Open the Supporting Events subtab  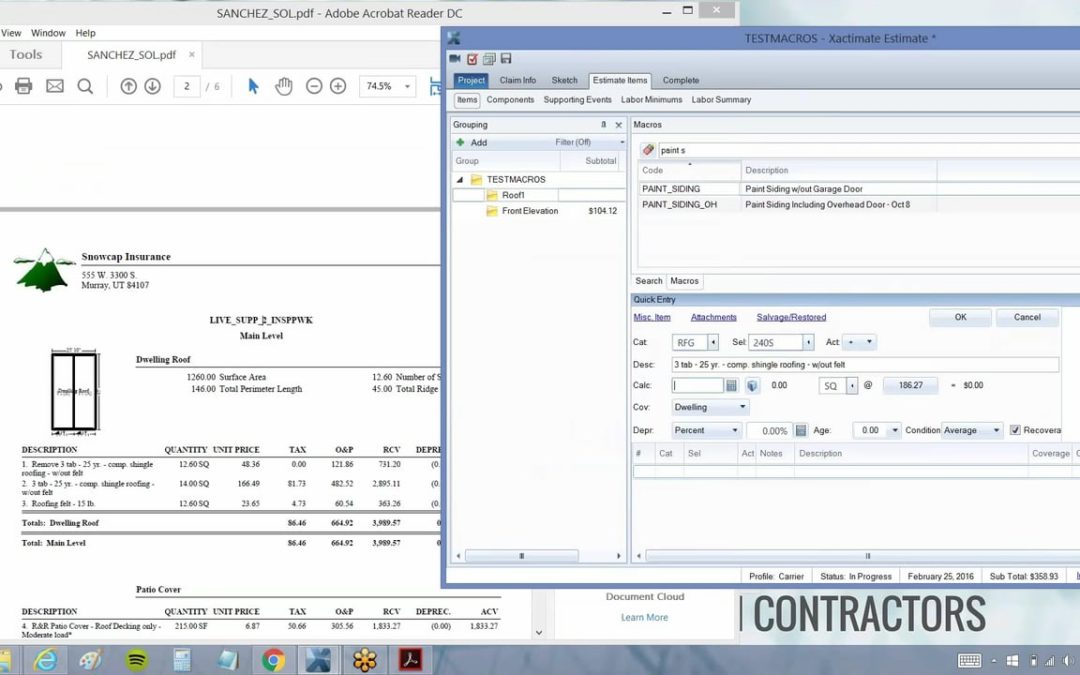click(x=577, y=100)
